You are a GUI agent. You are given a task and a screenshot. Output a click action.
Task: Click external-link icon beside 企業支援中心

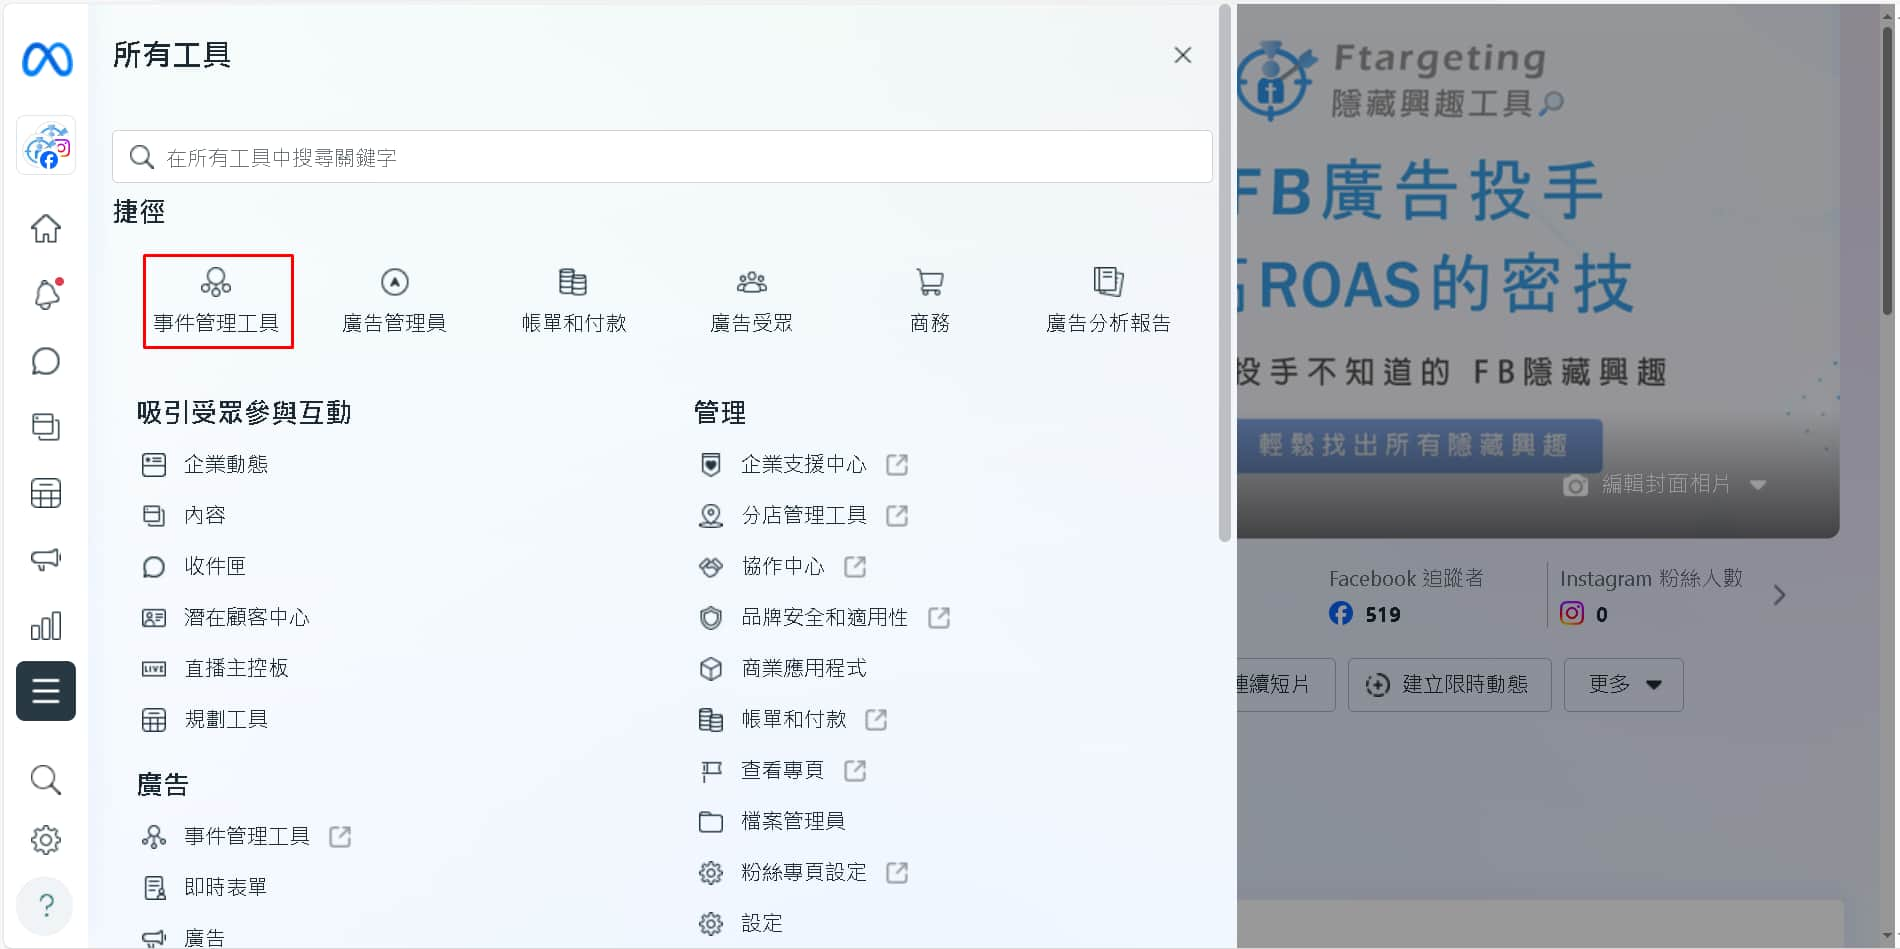coord(897,465)
